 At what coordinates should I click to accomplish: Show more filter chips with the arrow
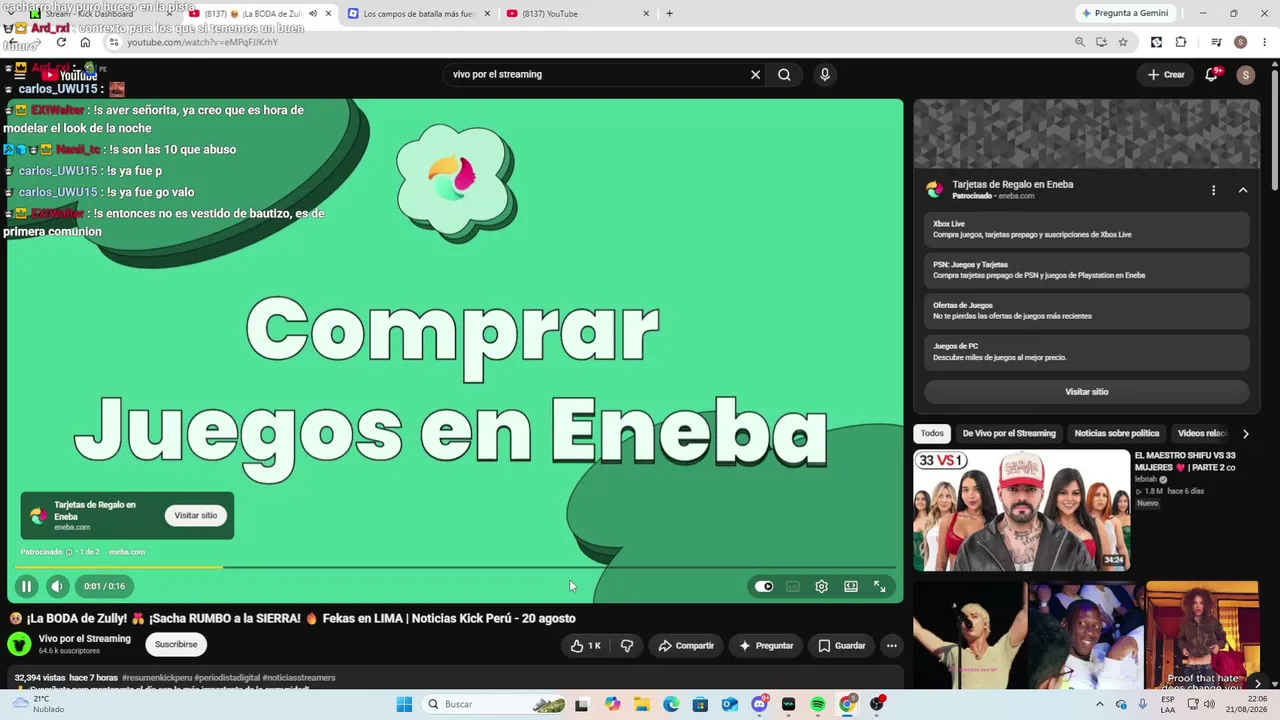pyautogui.click(x=1245, y=434)
